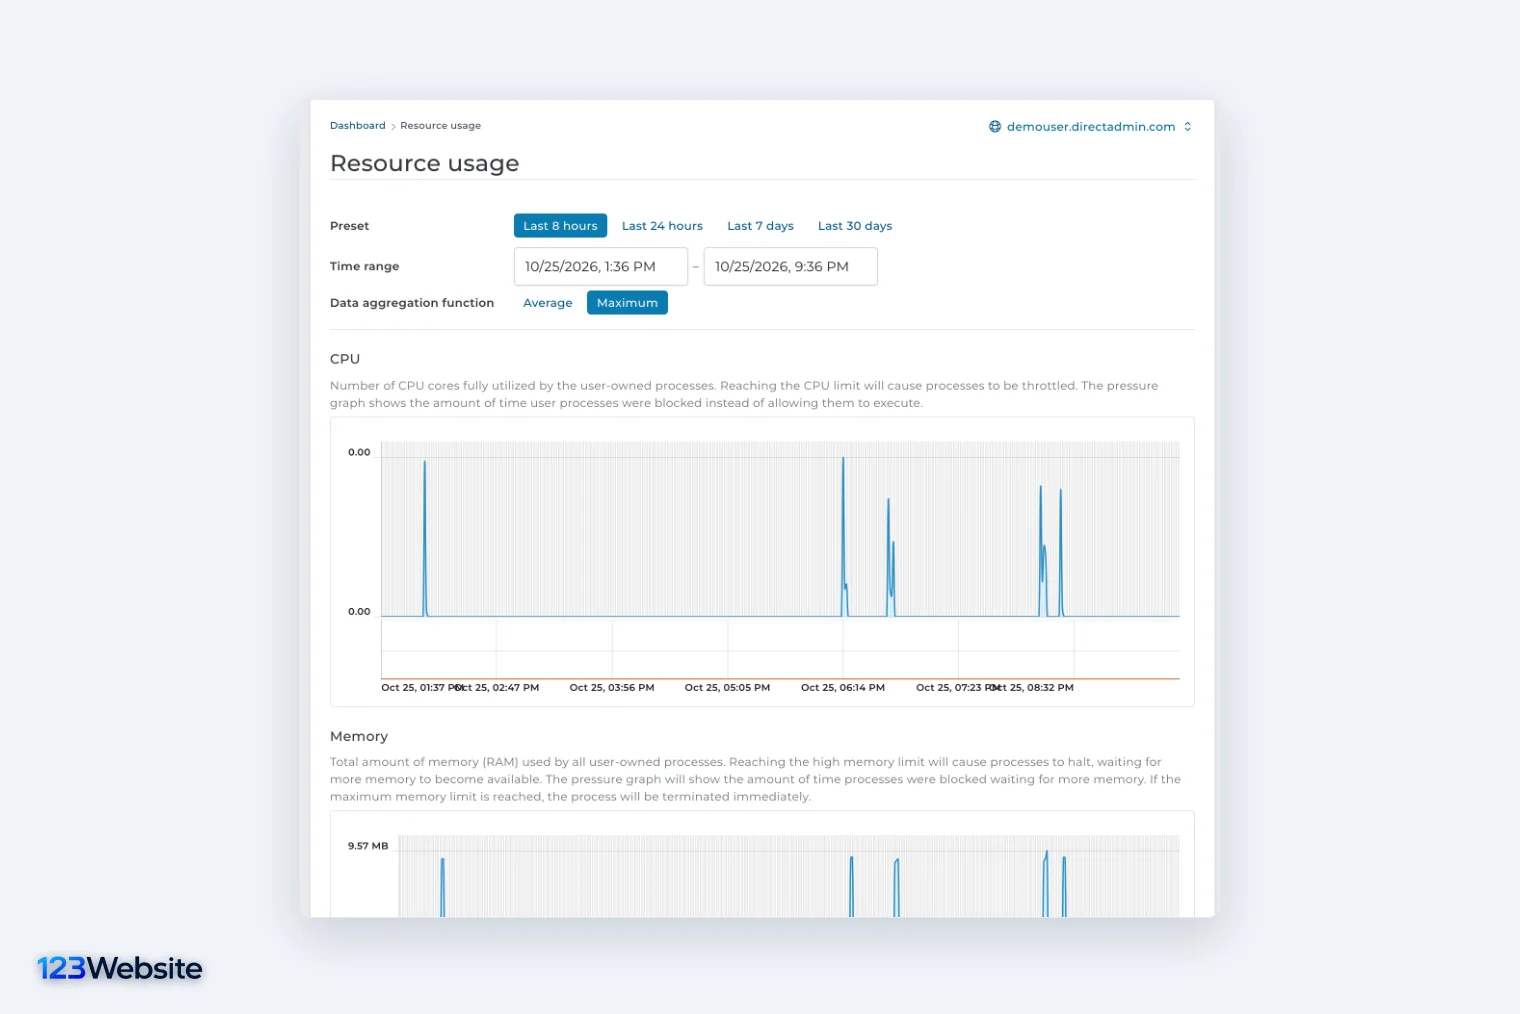This screenshot has height=1014, width=1520.
Task: Click the end time field 10/25/2026, 9:36 PM
Action: pos(791,267)
